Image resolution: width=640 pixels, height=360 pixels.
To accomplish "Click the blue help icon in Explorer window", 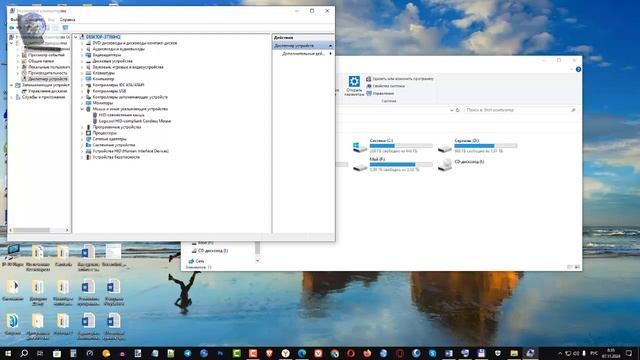I will 578,69.
